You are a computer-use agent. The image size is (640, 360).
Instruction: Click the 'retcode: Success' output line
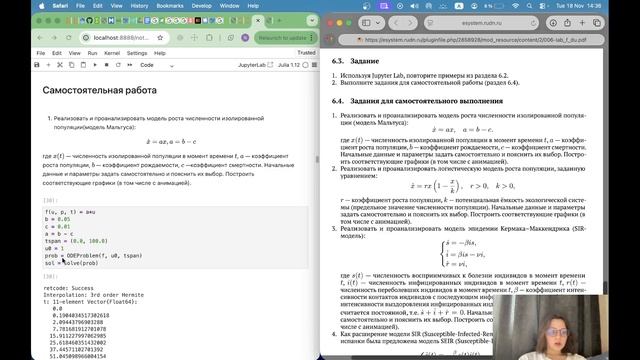[x=69, y=288]
